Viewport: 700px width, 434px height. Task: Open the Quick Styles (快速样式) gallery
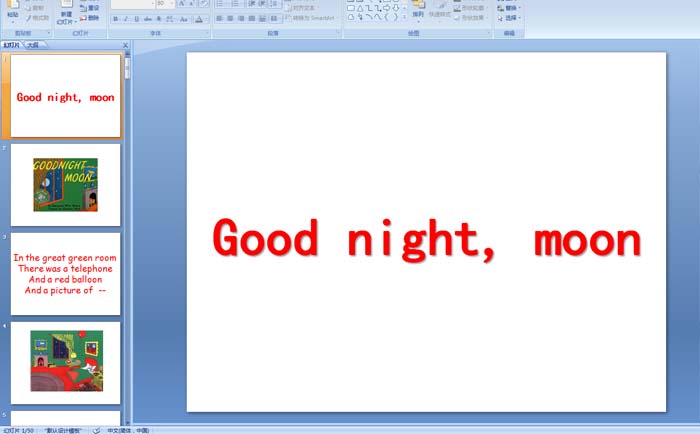point(439,11)
